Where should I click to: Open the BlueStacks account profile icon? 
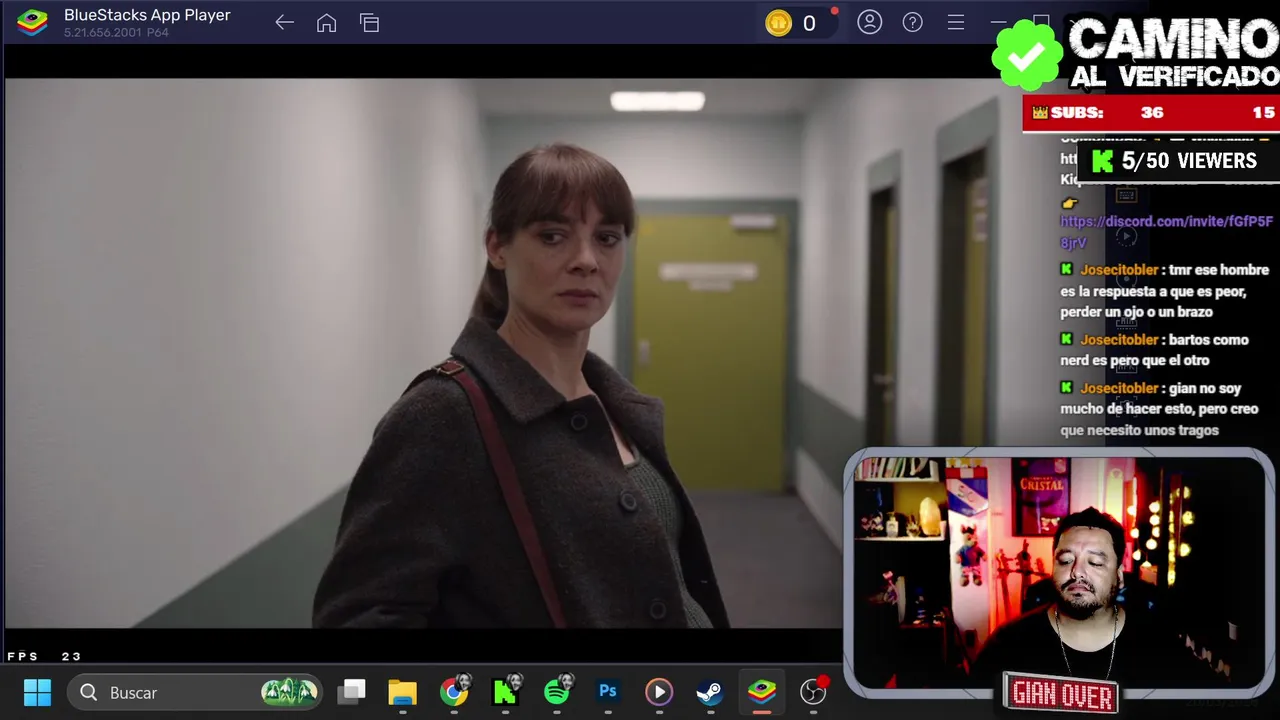pyautogui.click(x=870, y=22)
